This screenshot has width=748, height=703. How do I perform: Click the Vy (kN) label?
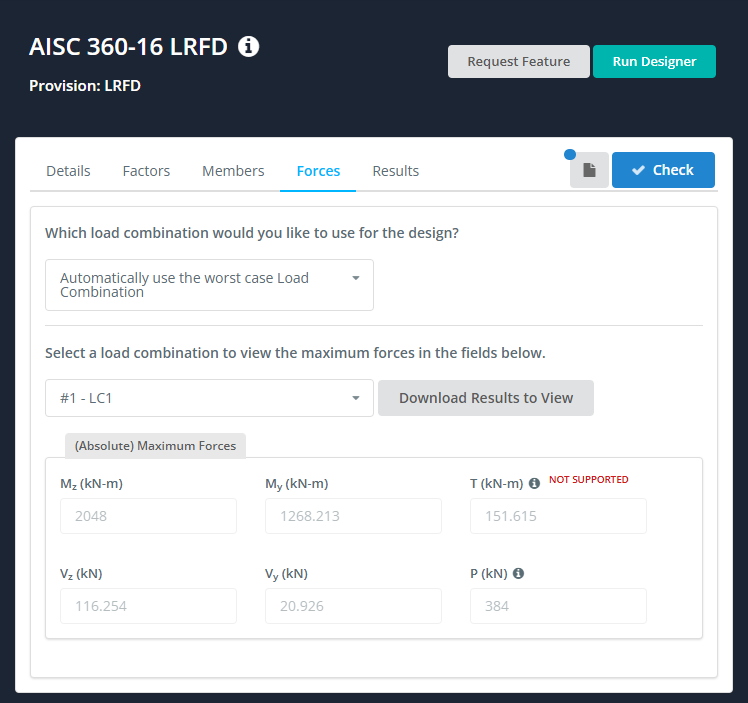[x=286, y=574]
